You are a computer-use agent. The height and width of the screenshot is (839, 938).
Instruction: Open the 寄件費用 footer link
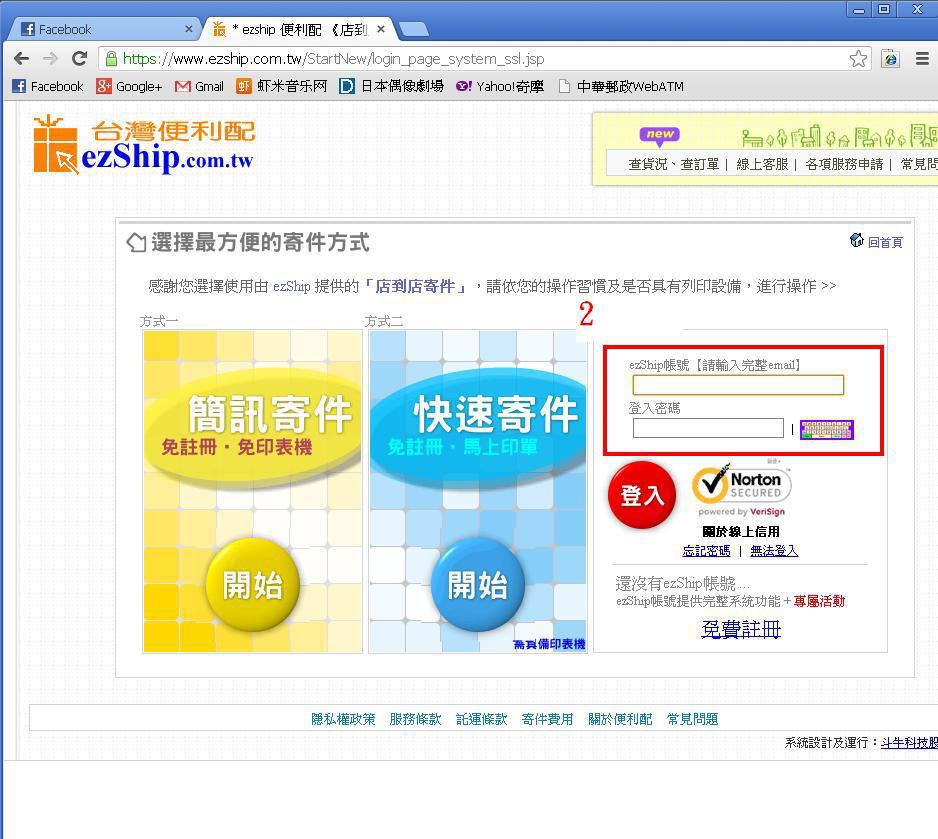point(547,719)
